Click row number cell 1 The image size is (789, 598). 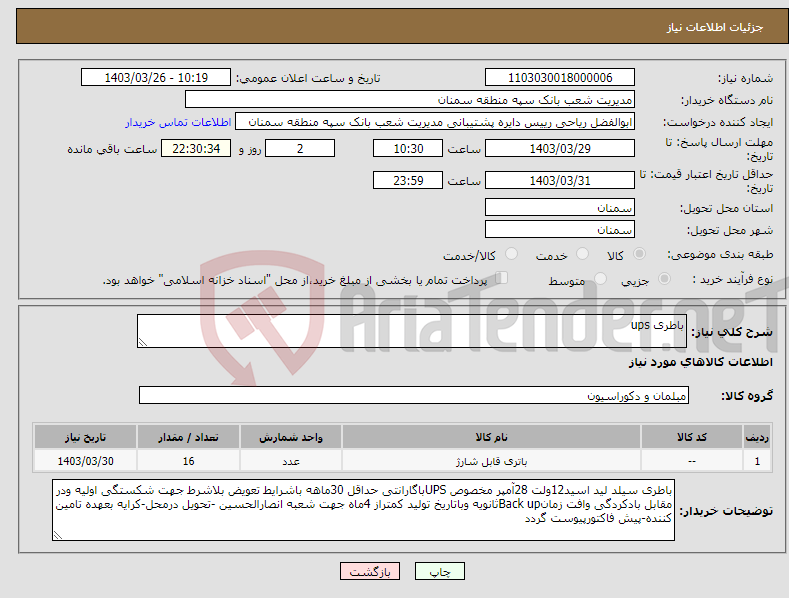tap(757, 461)
